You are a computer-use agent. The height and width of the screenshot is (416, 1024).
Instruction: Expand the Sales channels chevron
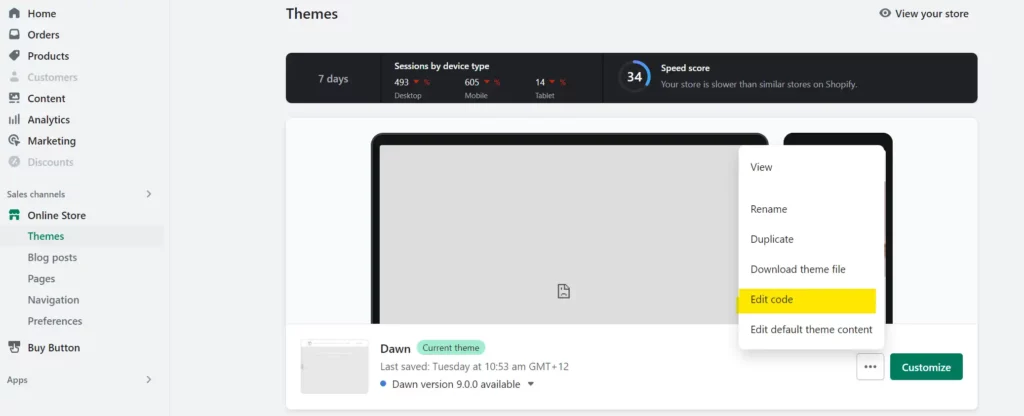tap(149, 194)
